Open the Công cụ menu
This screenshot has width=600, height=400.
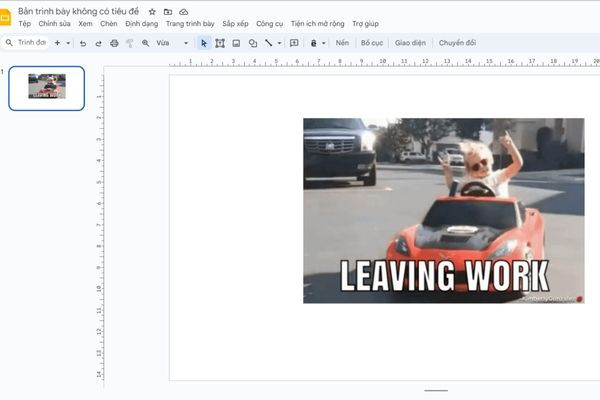coord(269,24)
